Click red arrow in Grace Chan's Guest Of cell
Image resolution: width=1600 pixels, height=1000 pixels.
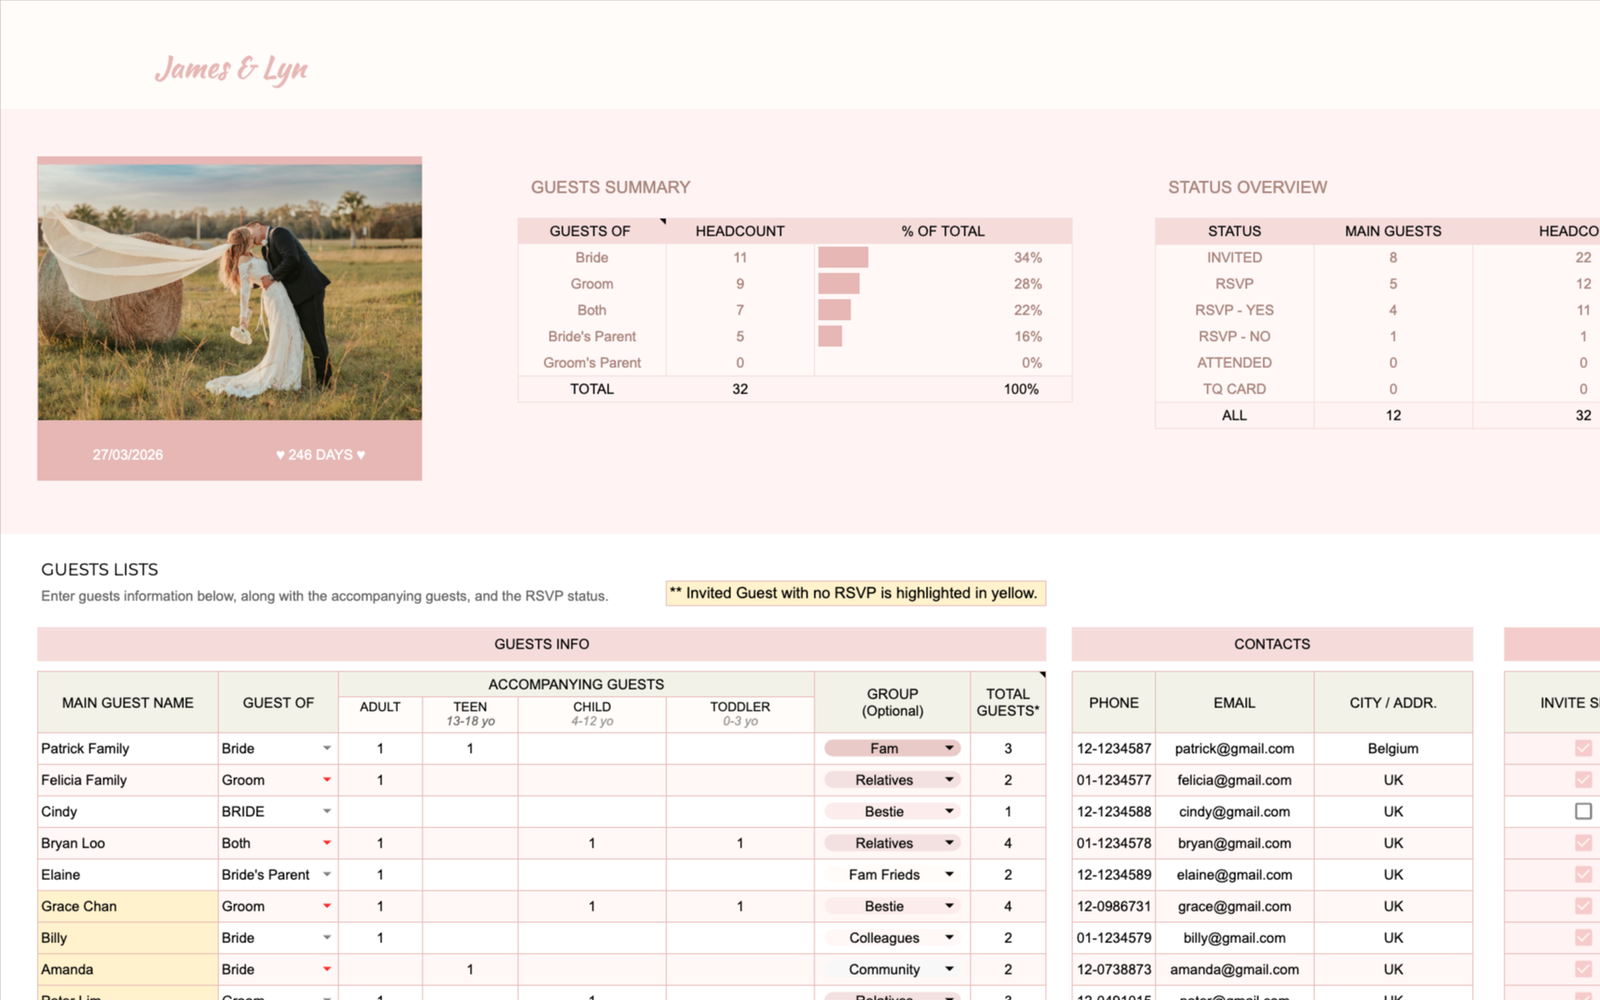(327, 906)
